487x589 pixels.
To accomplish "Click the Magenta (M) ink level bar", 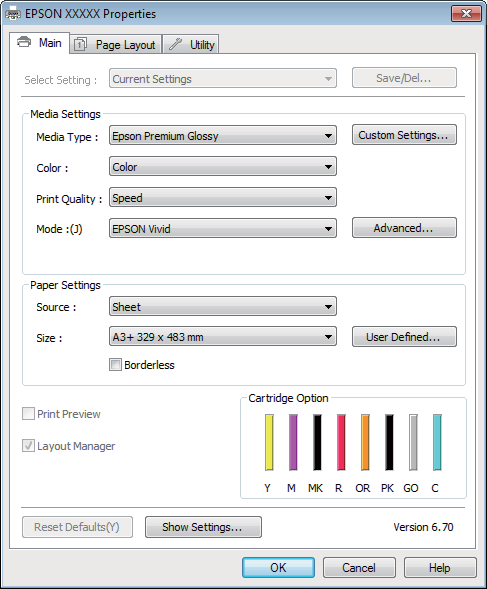I will coord(293,442).
